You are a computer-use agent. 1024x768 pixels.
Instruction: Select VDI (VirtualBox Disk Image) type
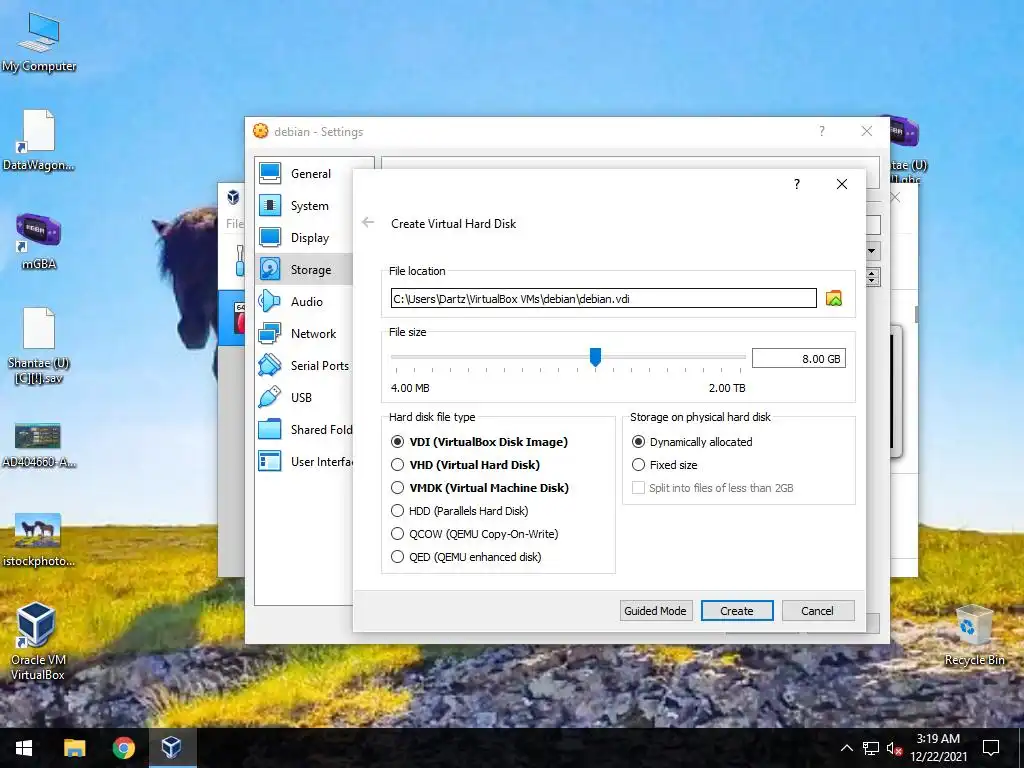(x=480, y=442)
